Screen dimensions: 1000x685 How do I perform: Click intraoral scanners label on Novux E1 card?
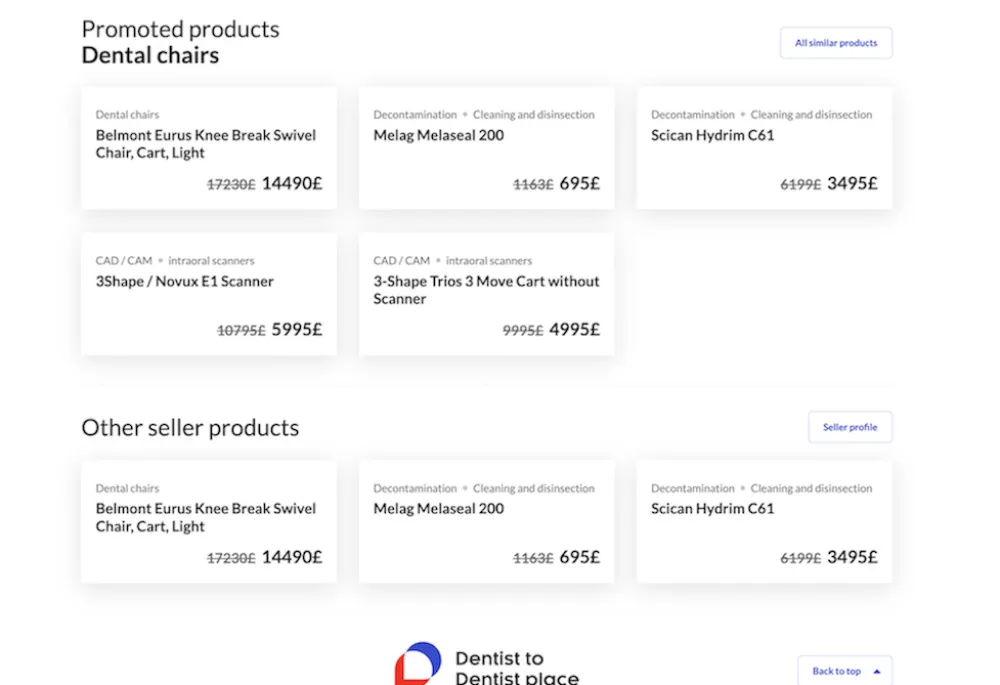click(211, 261)
